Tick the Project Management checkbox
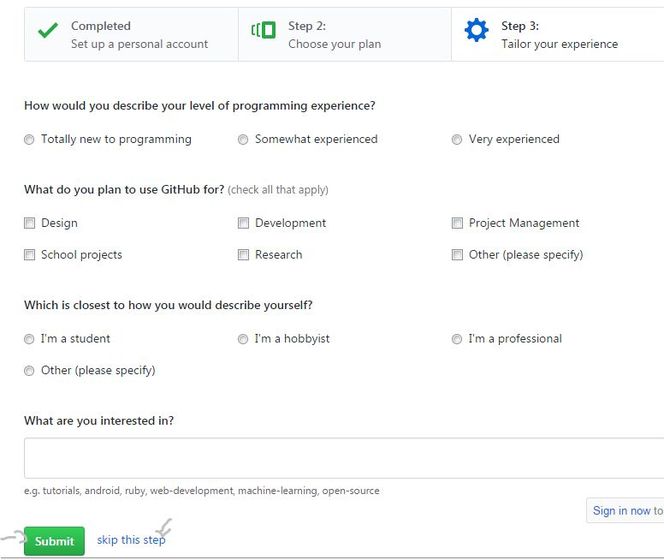 click(x=457, y=223)
